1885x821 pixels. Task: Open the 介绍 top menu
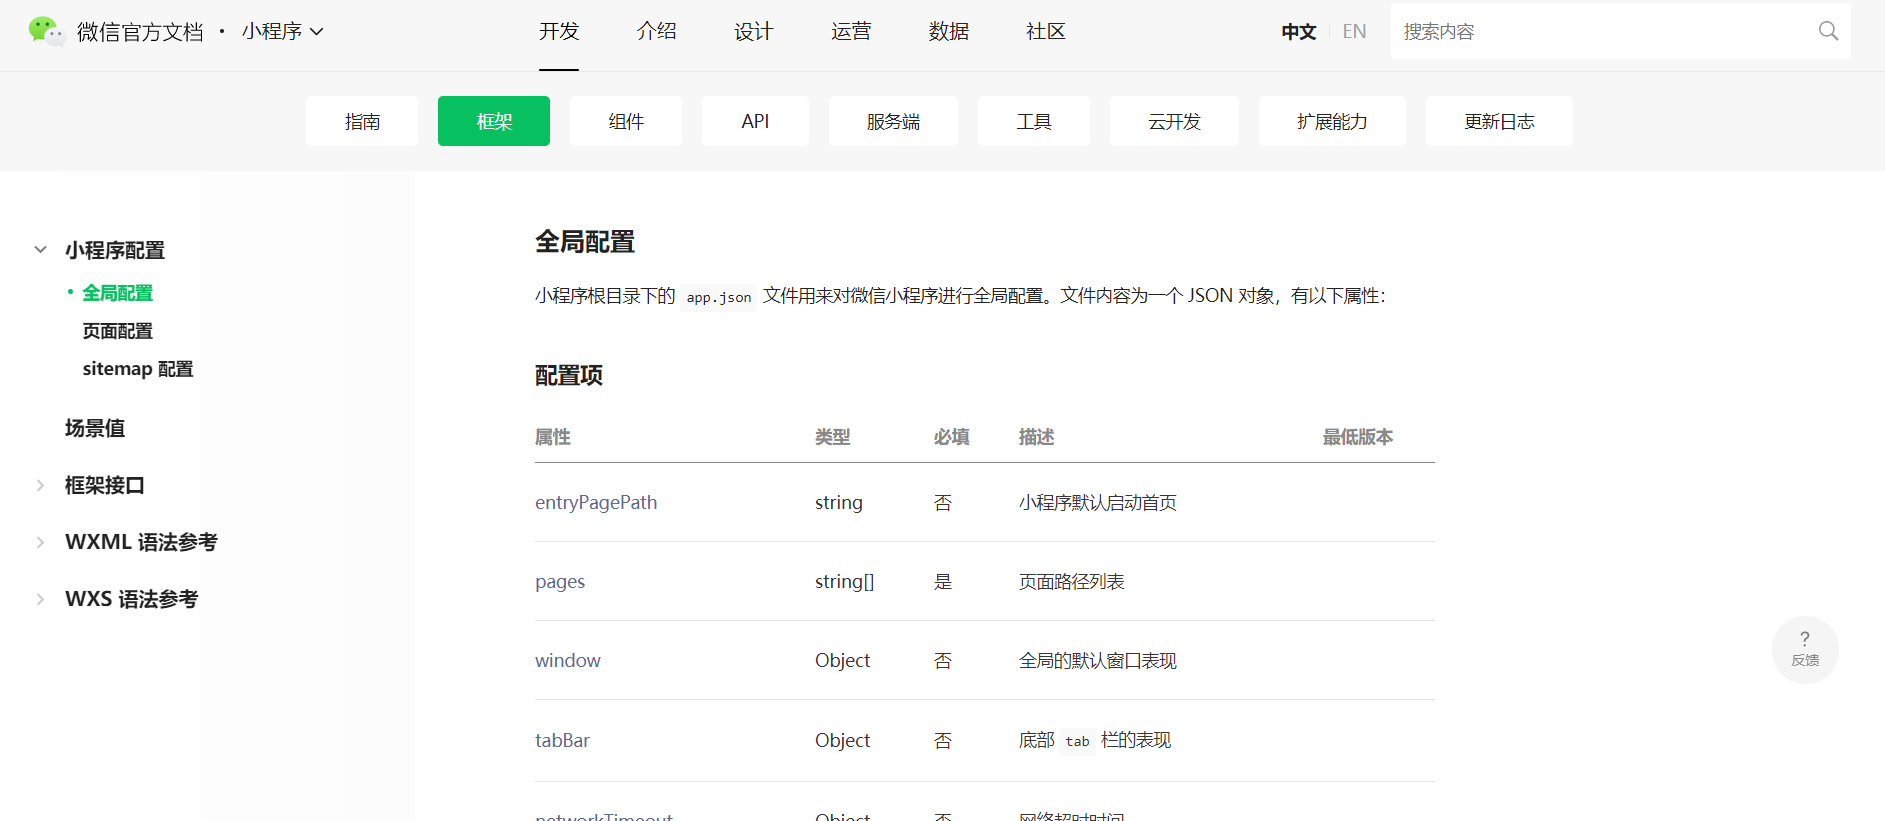tap(656, 31)
